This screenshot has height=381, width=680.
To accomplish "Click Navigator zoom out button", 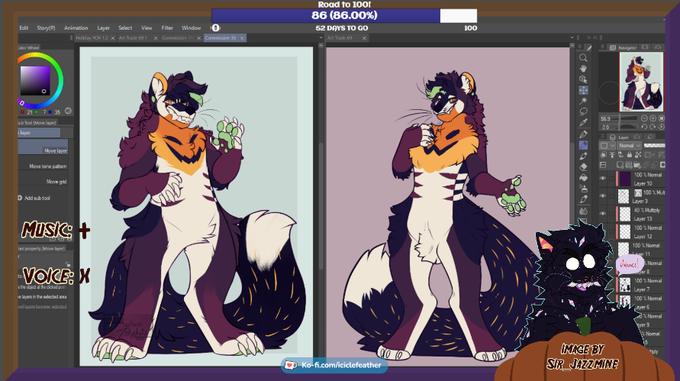I will pos(644,118).
